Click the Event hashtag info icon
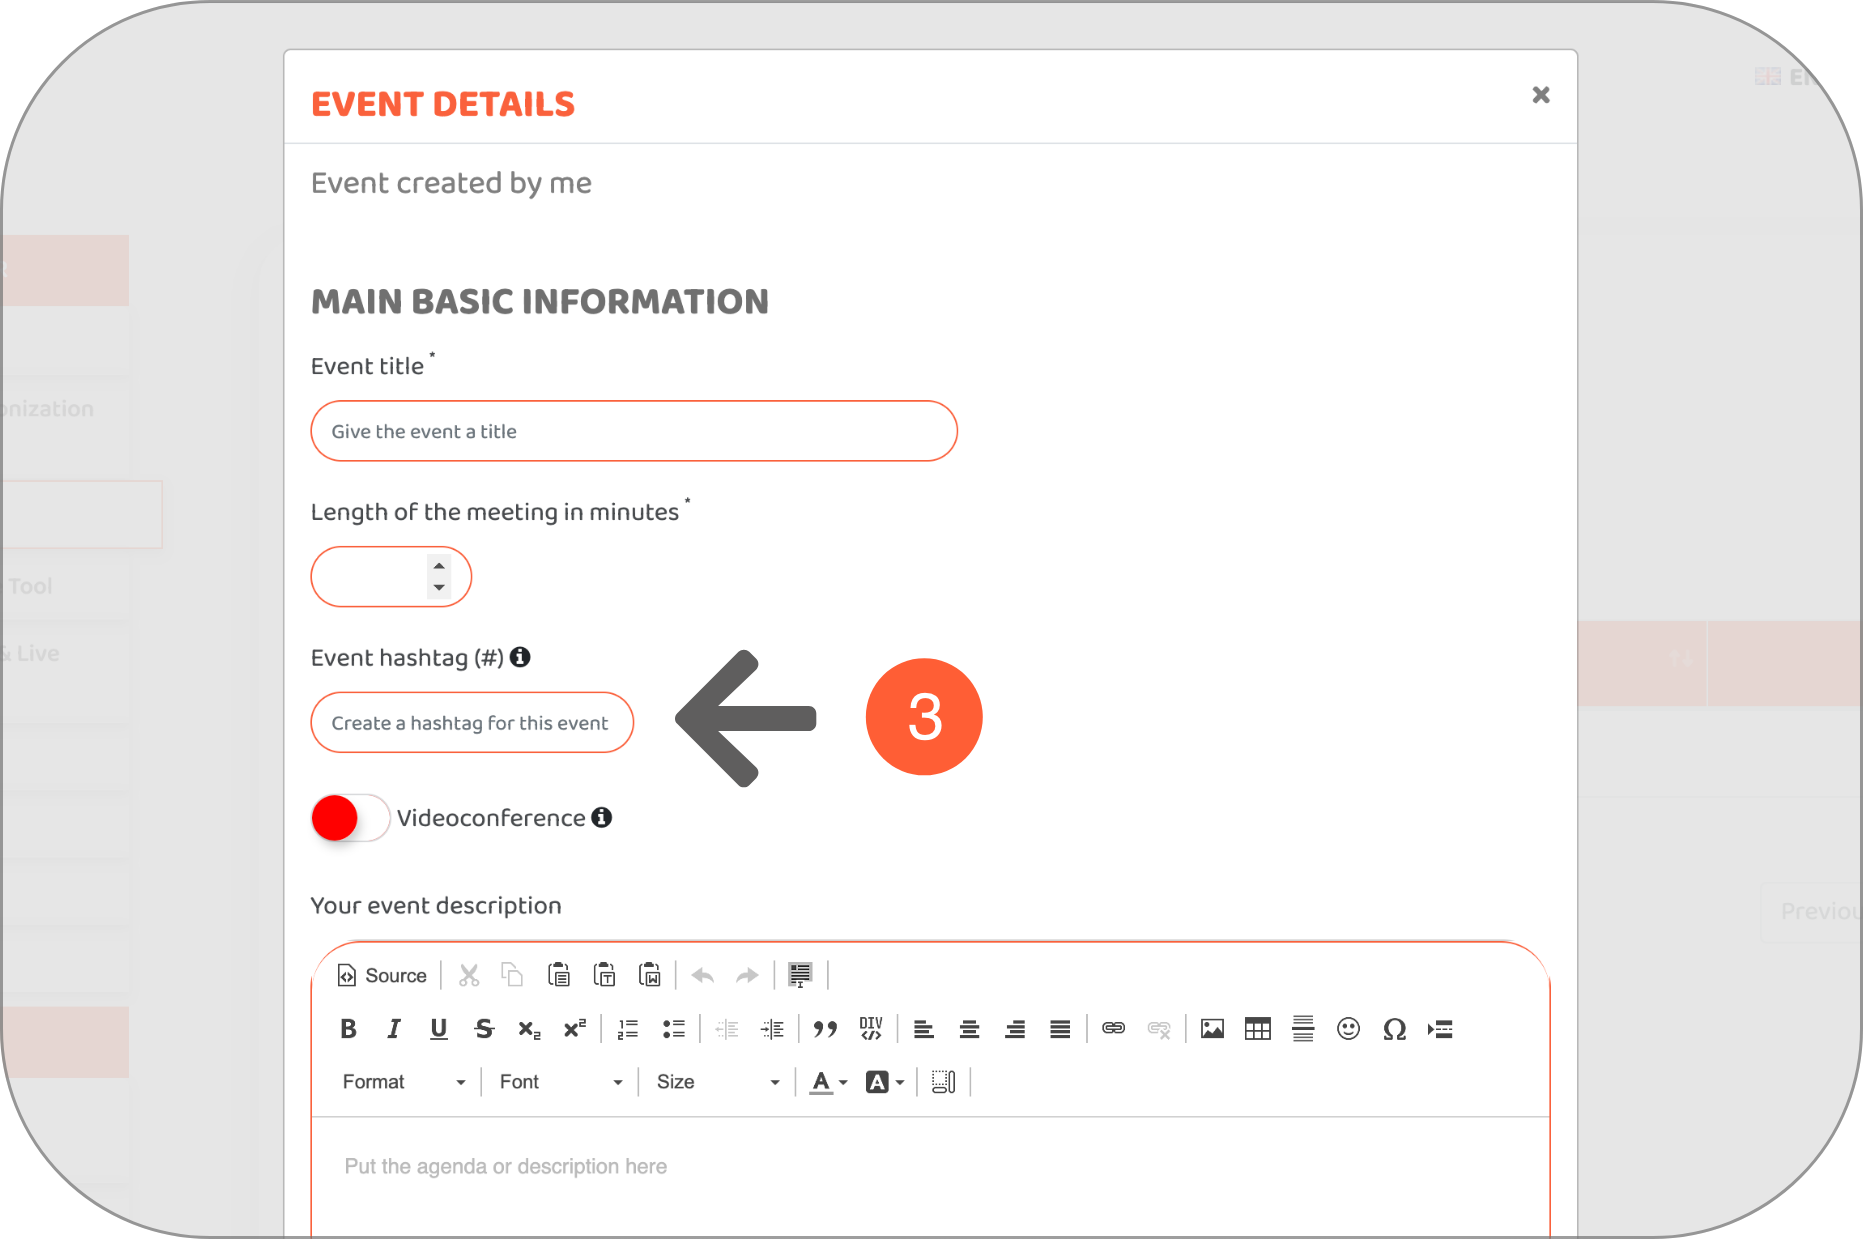The width and height of the screenshot is (1863, 1239). [520, 657]
